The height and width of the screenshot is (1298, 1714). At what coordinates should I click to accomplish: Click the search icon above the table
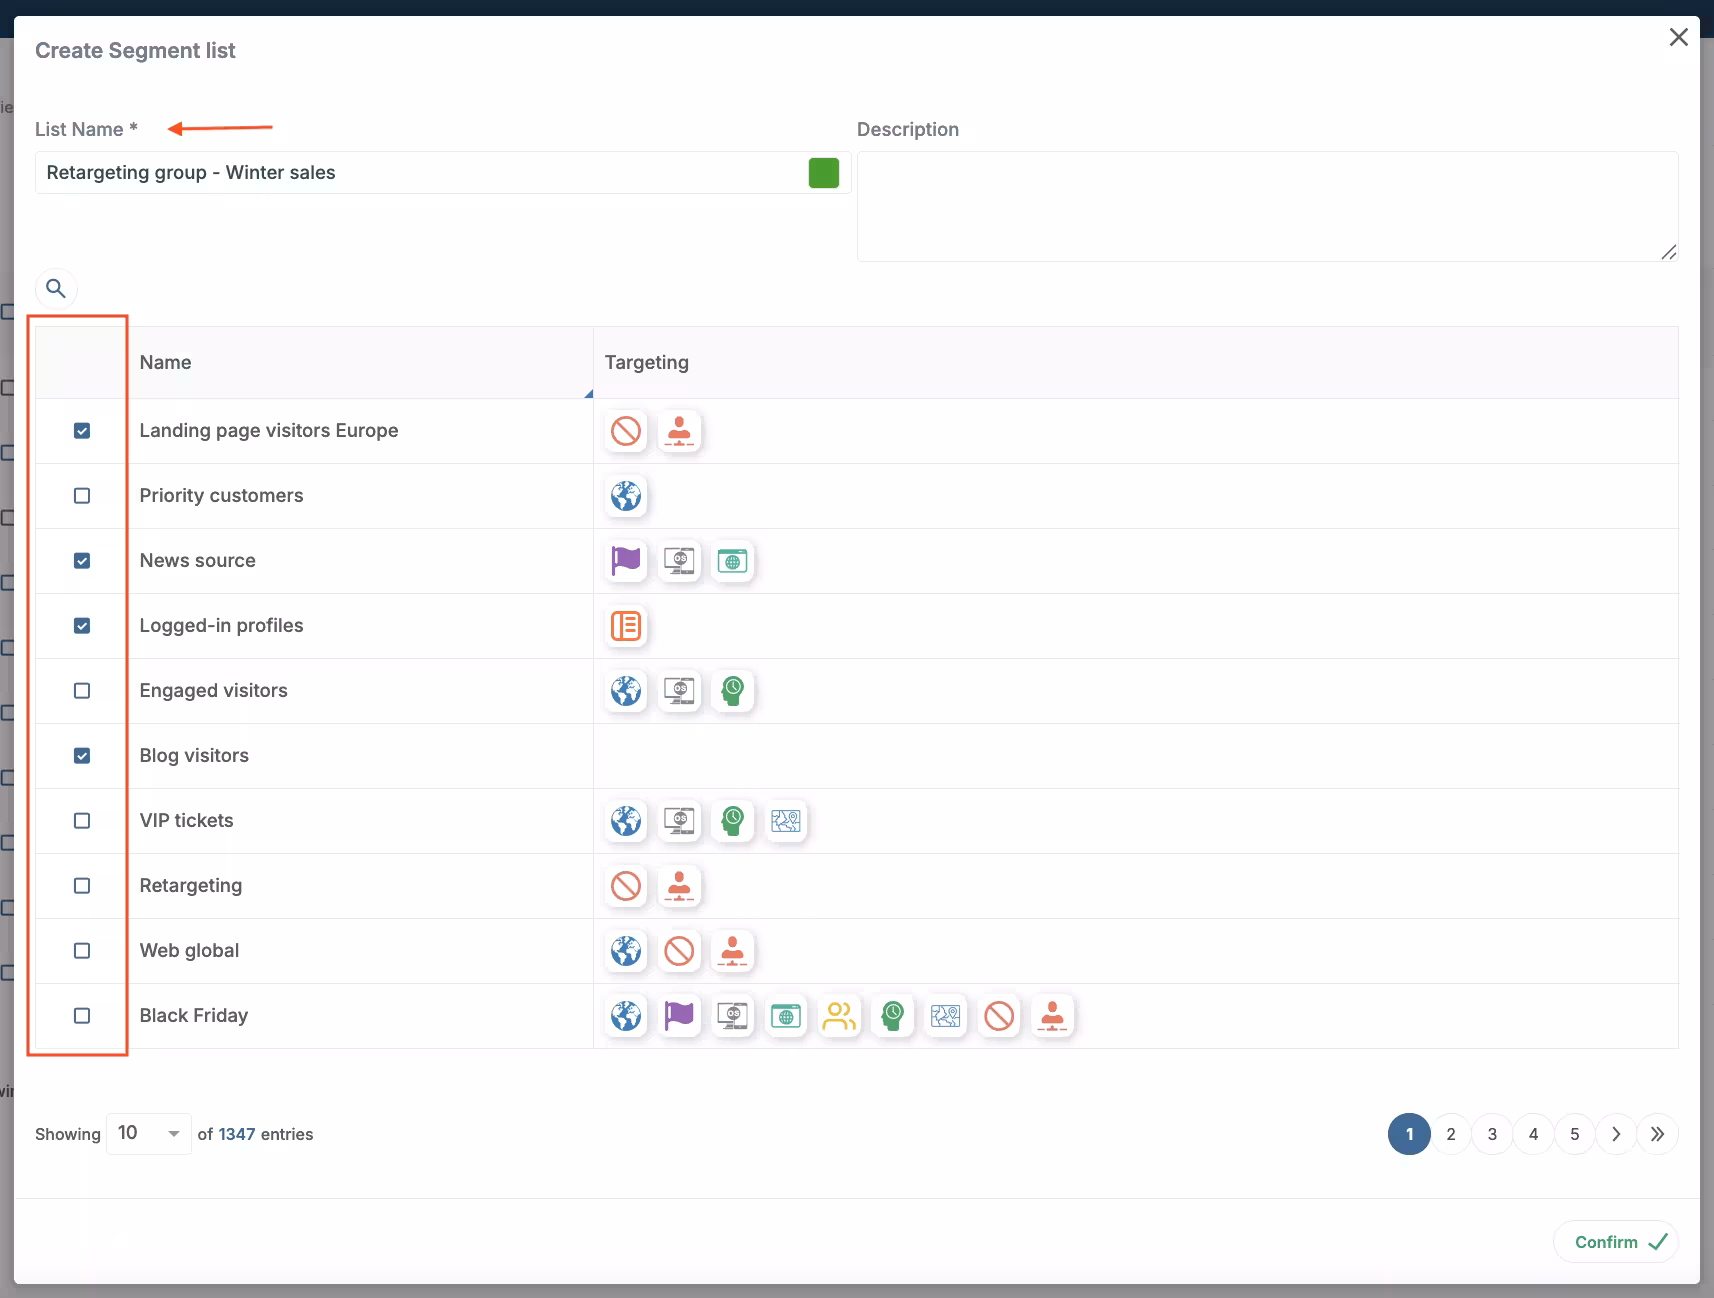click(57, 288)
